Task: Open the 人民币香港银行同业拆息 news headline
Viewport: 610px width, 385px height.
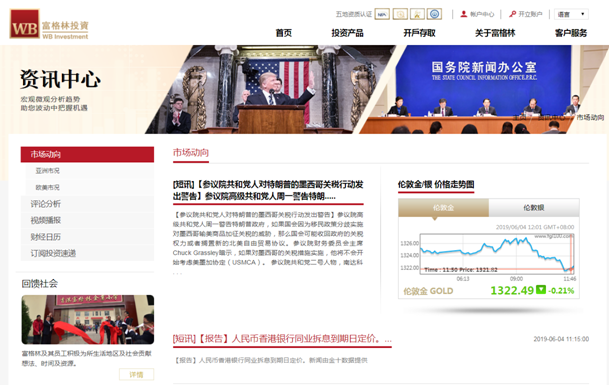Action: tap(282, 338)
